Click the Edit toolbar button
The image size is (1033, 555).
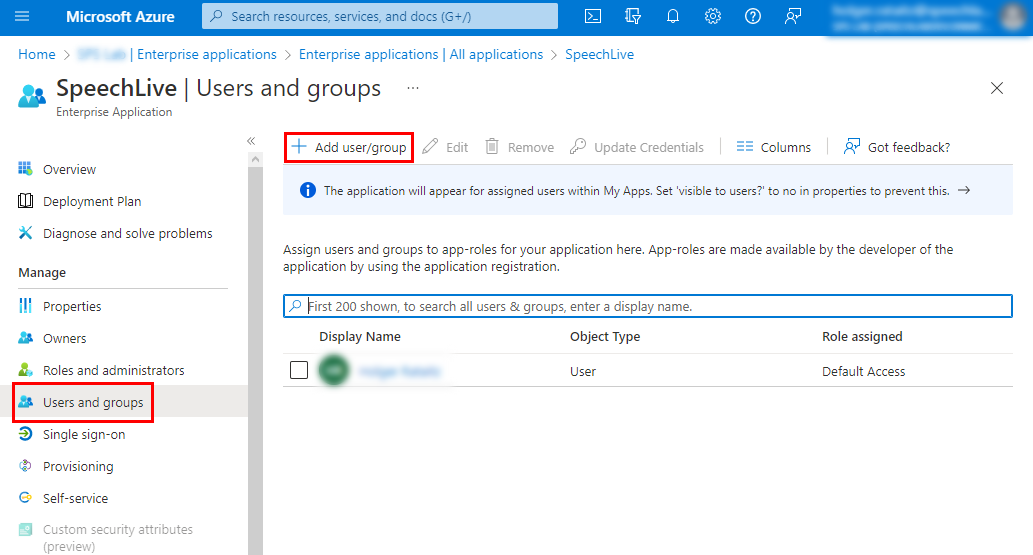[x=445, y=147]
